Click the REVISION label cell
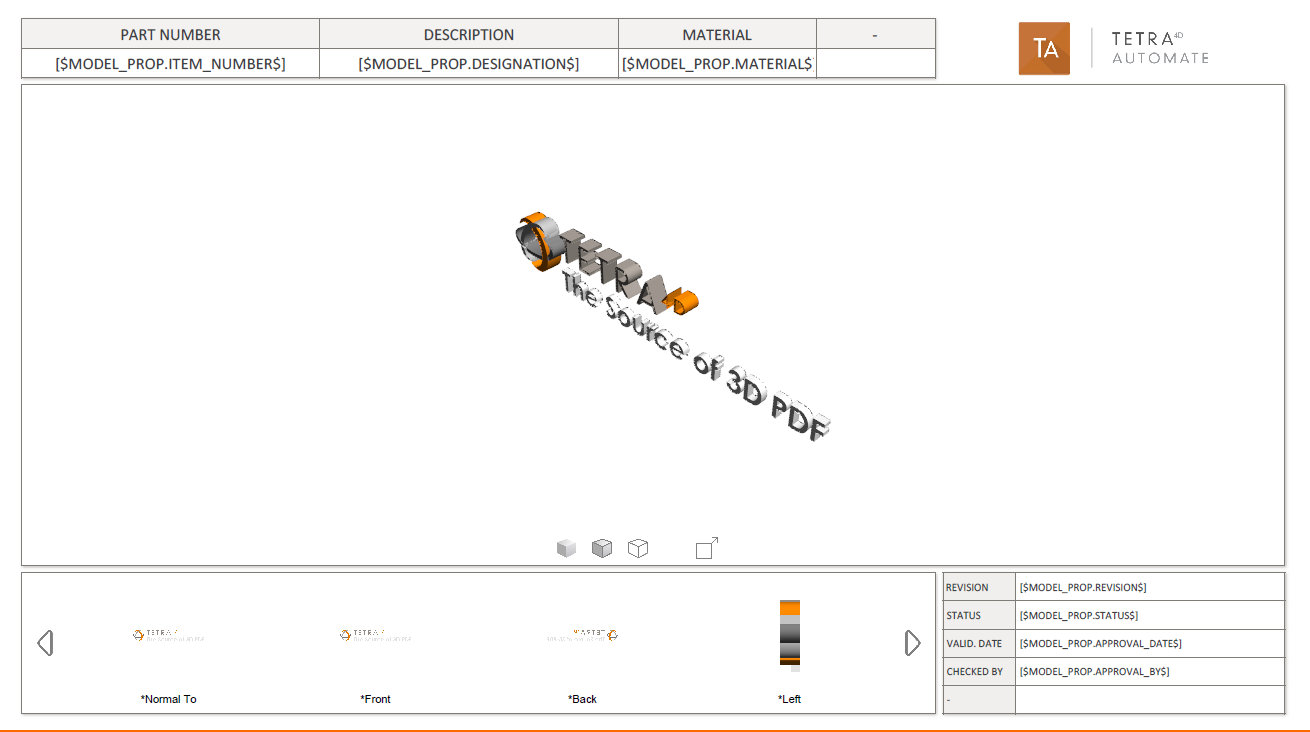 [x=979, y=587]
